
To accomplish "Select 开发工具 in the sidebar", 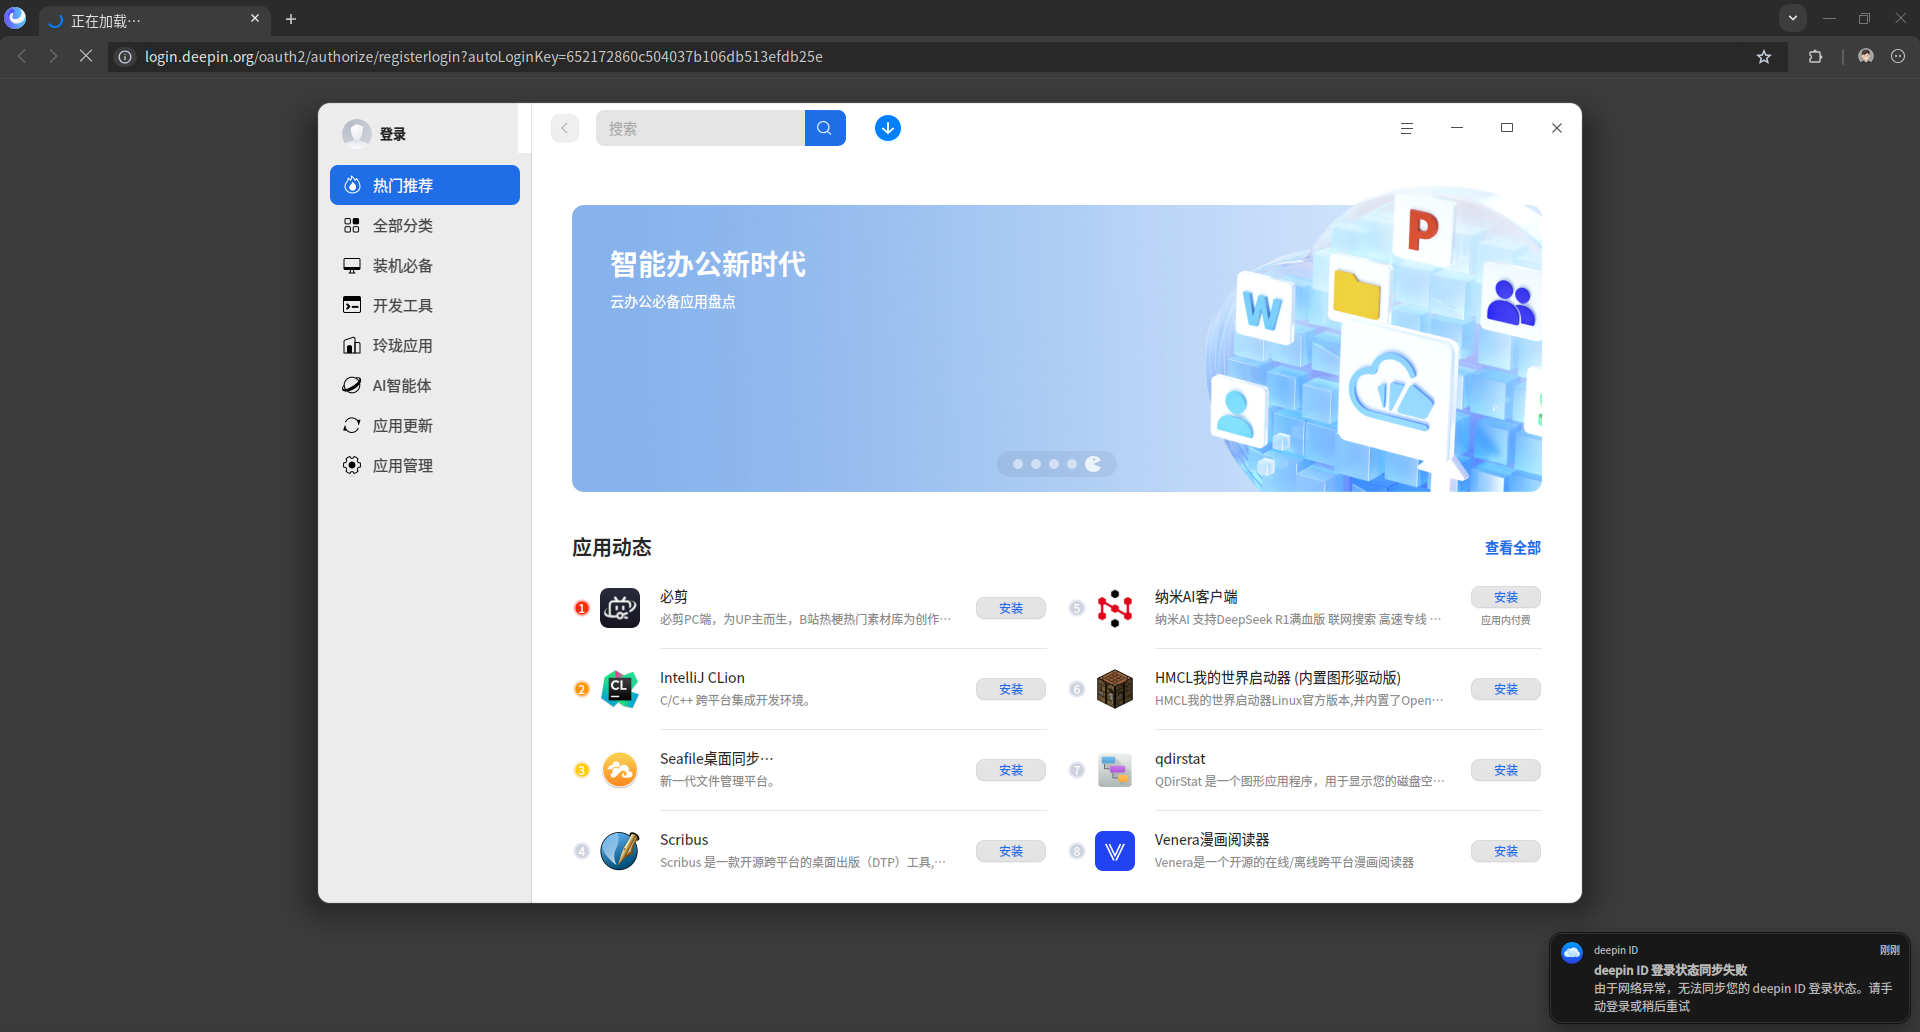I will point(425,305).
